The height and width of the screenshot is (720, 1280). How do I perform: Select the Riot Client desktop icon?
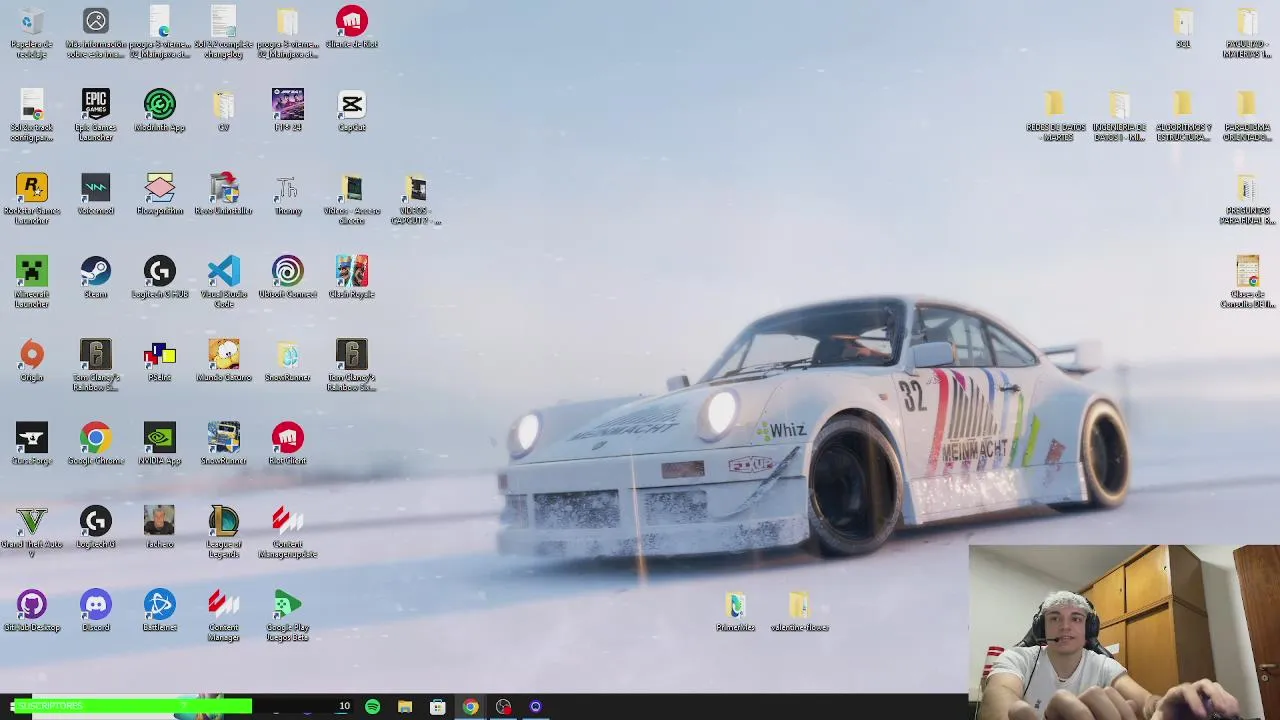click(x=287, y=444)
